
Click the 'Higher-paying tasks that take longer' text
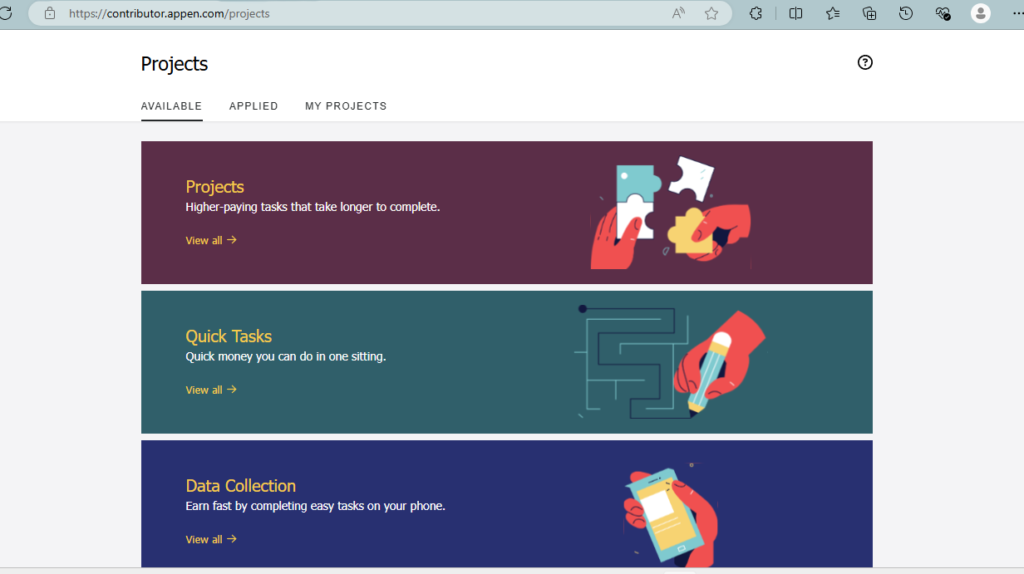click(313, 207)
